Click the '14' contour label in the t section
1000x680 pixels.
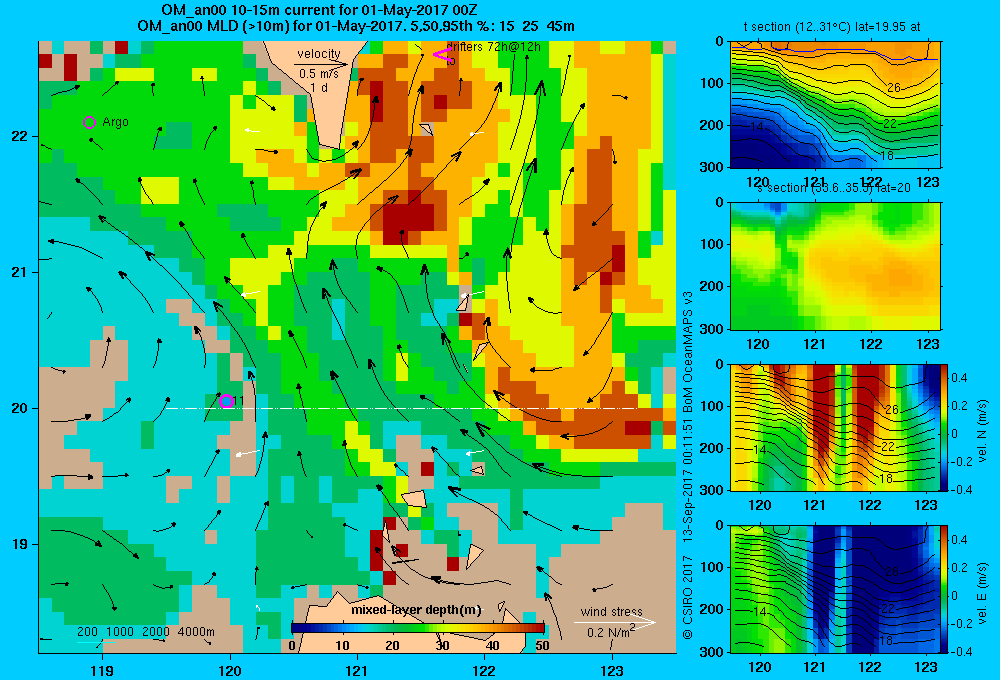click(756, 126)
